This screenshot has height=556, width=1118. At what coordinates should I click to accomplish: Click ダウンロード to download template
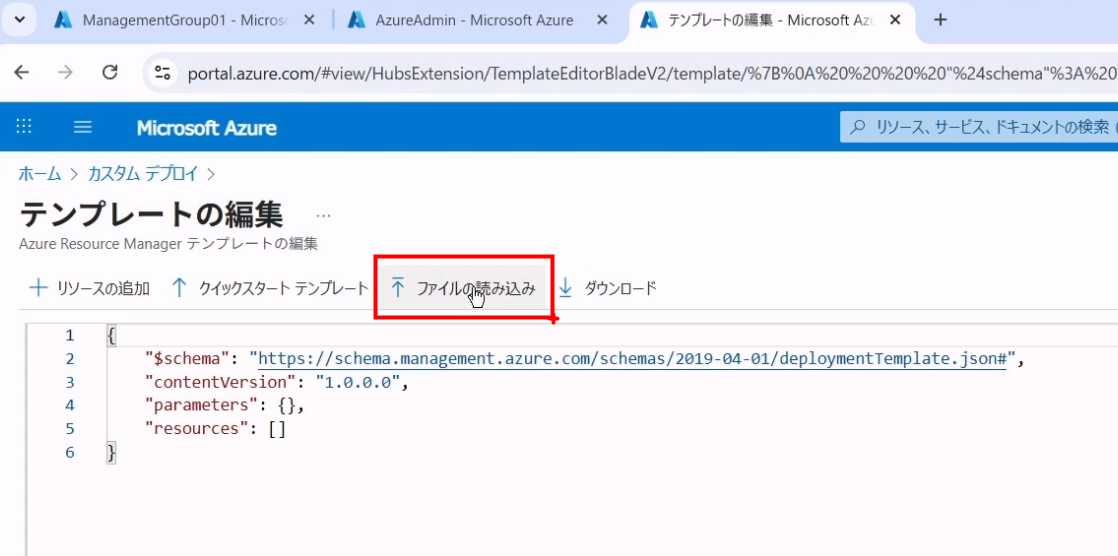click(608, 288)
